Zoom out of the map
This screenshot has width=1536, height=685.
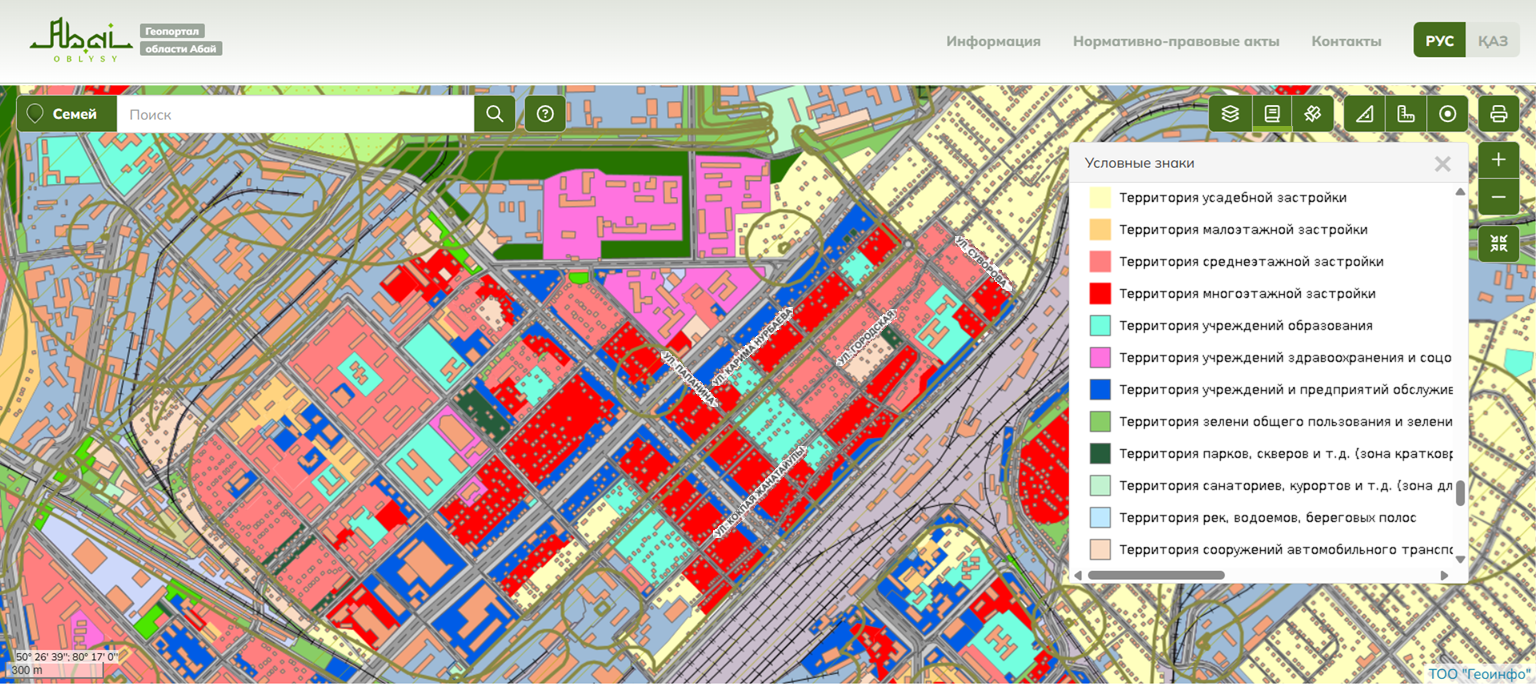click(x=1498, y=197)
